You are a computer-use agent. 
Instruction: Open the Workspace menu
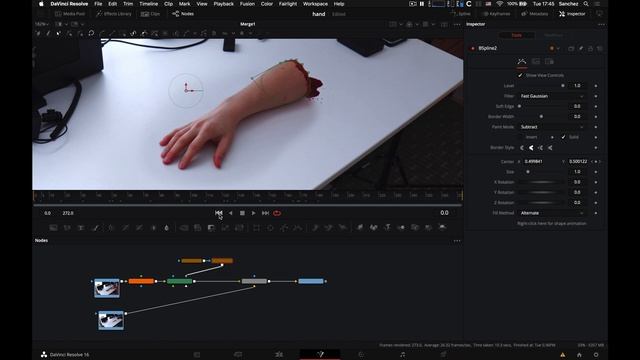click(315, 4)
